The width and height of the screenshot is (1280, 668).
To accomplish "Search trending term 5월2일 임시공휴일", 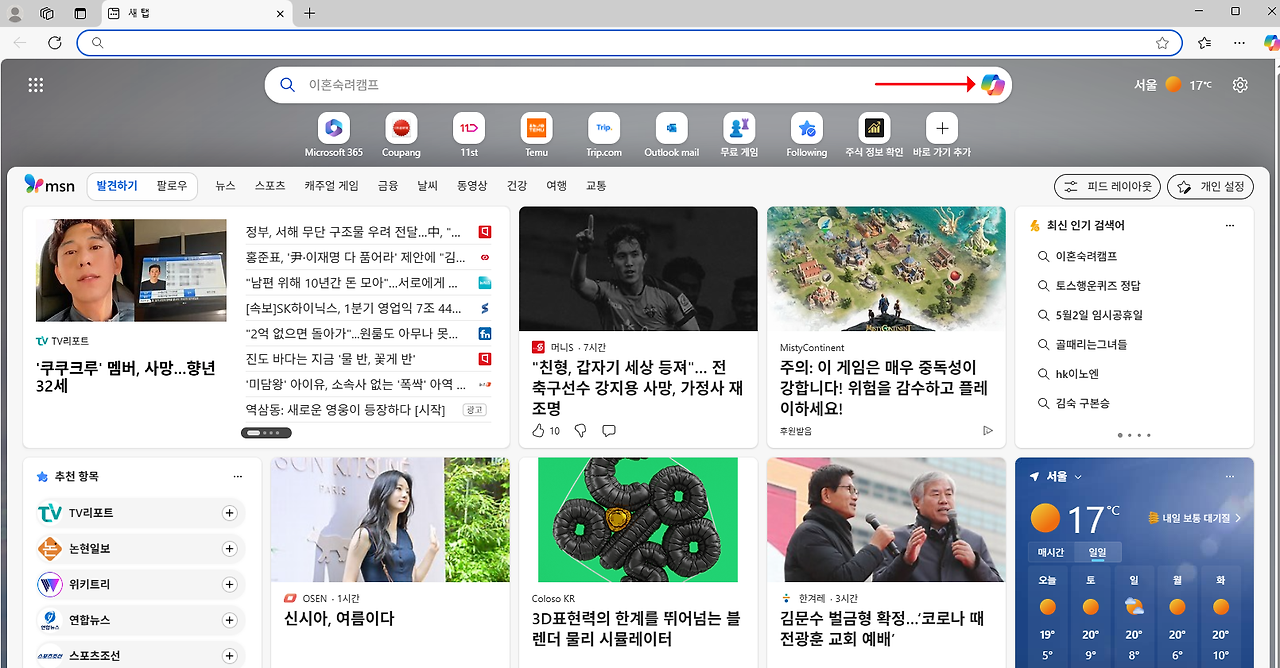I will [1099, 315].
